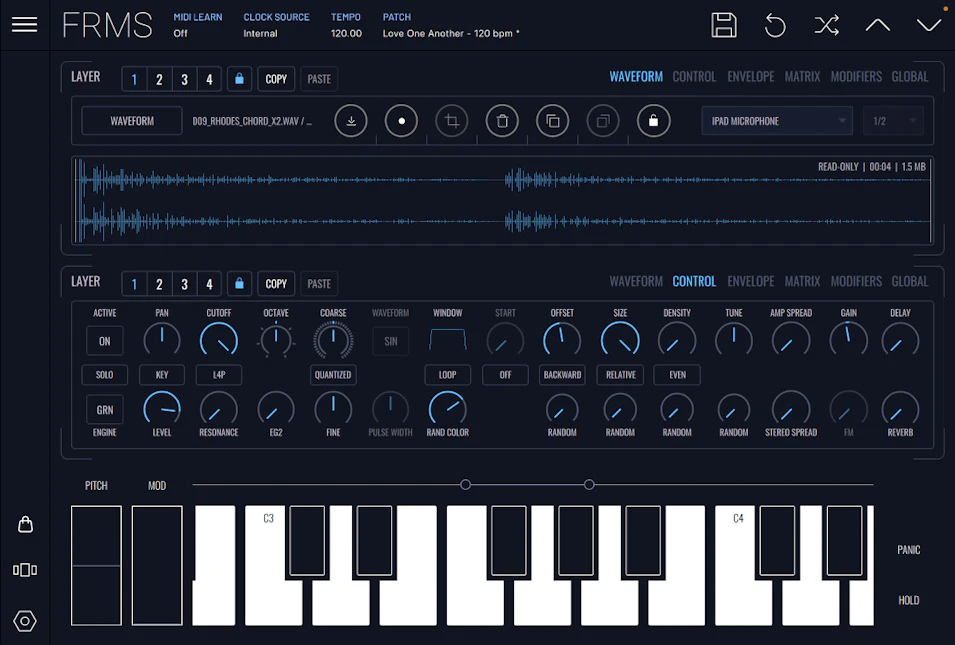
Task: Open the hamburger main menu
Action: click(x=24, y=25)
